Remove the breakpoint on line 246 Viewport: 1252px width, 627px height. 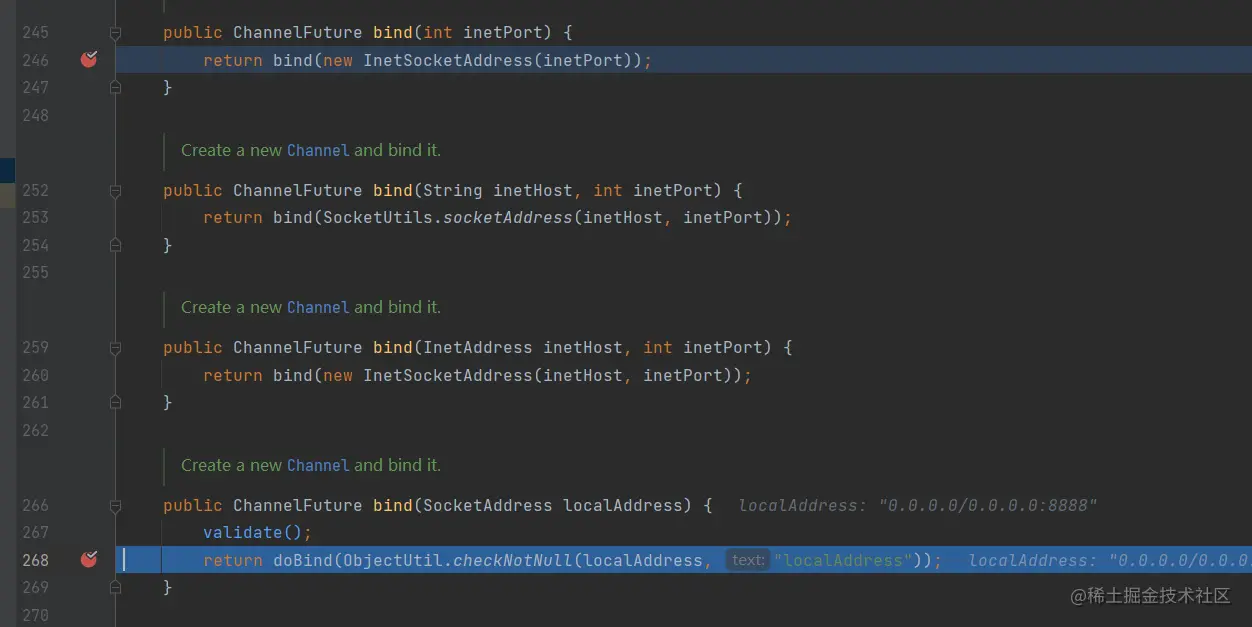click(x=89, y=60)
